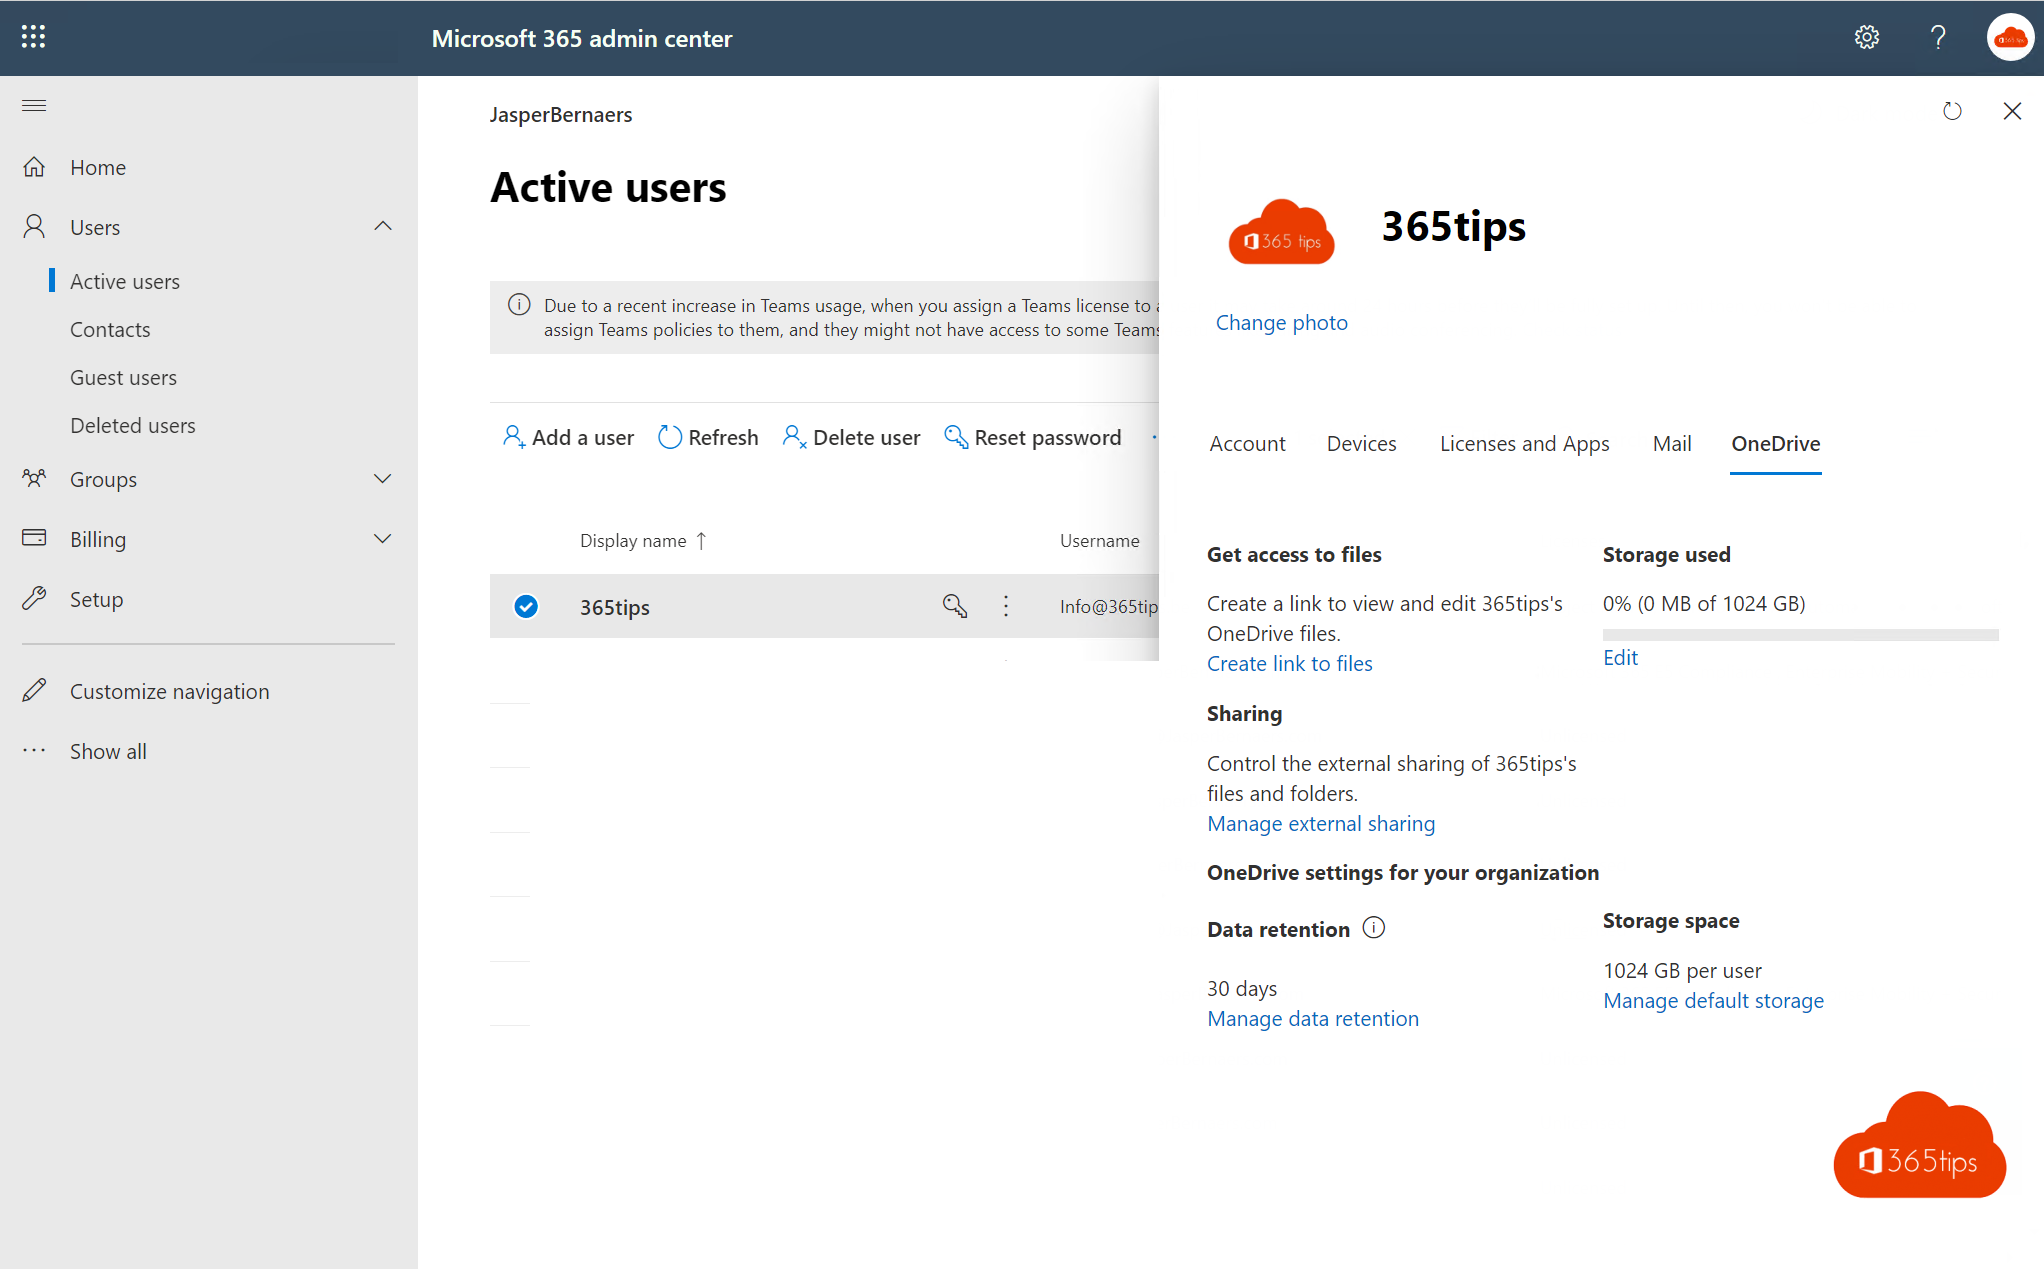Click the ellipsis menu icon for 365tips
This screenshot has width=2044, height=1269.
click(x=1003, y=607)
